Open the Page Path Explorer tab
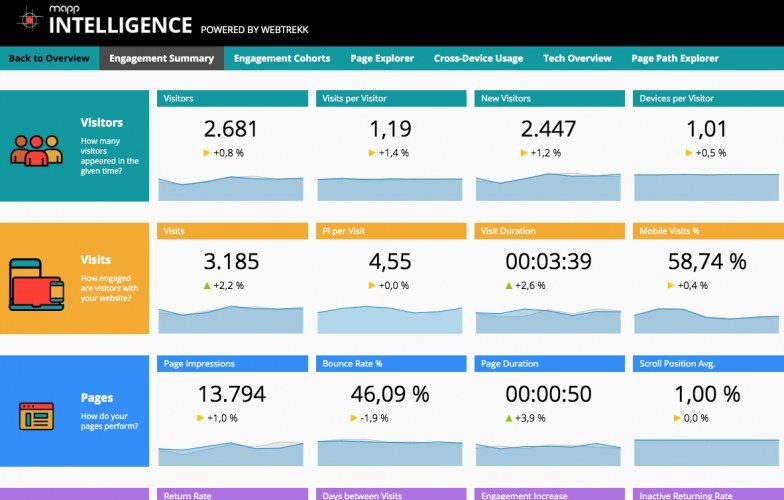 (x=675, y=58)
